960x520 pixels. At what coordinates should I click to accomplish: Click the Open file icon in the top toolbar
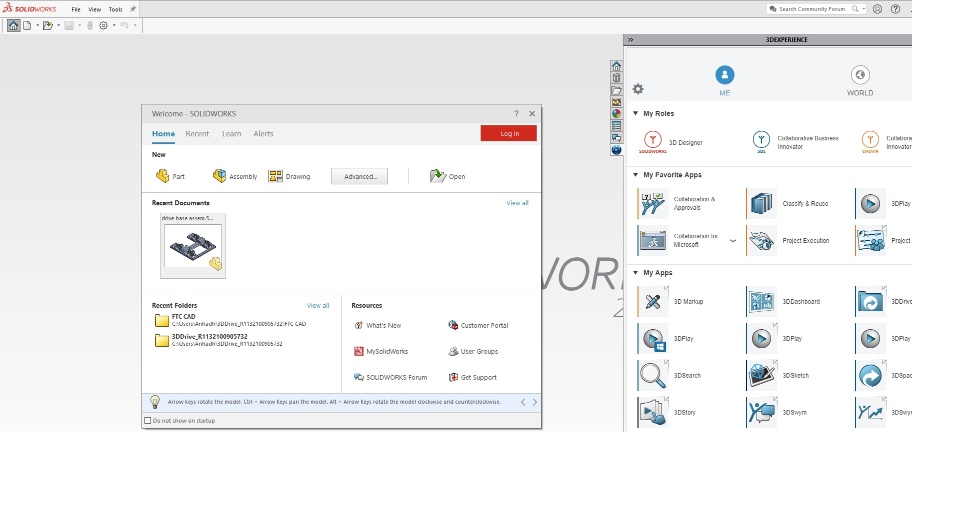(47, 25)
